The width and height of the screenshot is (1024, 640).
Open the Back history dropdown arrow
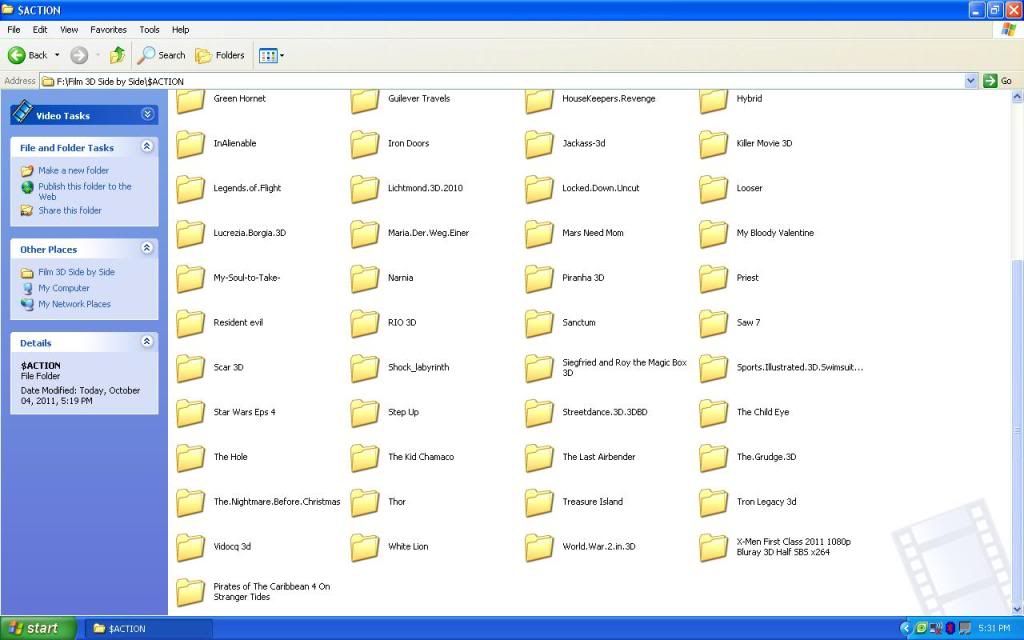pos(57,56)
